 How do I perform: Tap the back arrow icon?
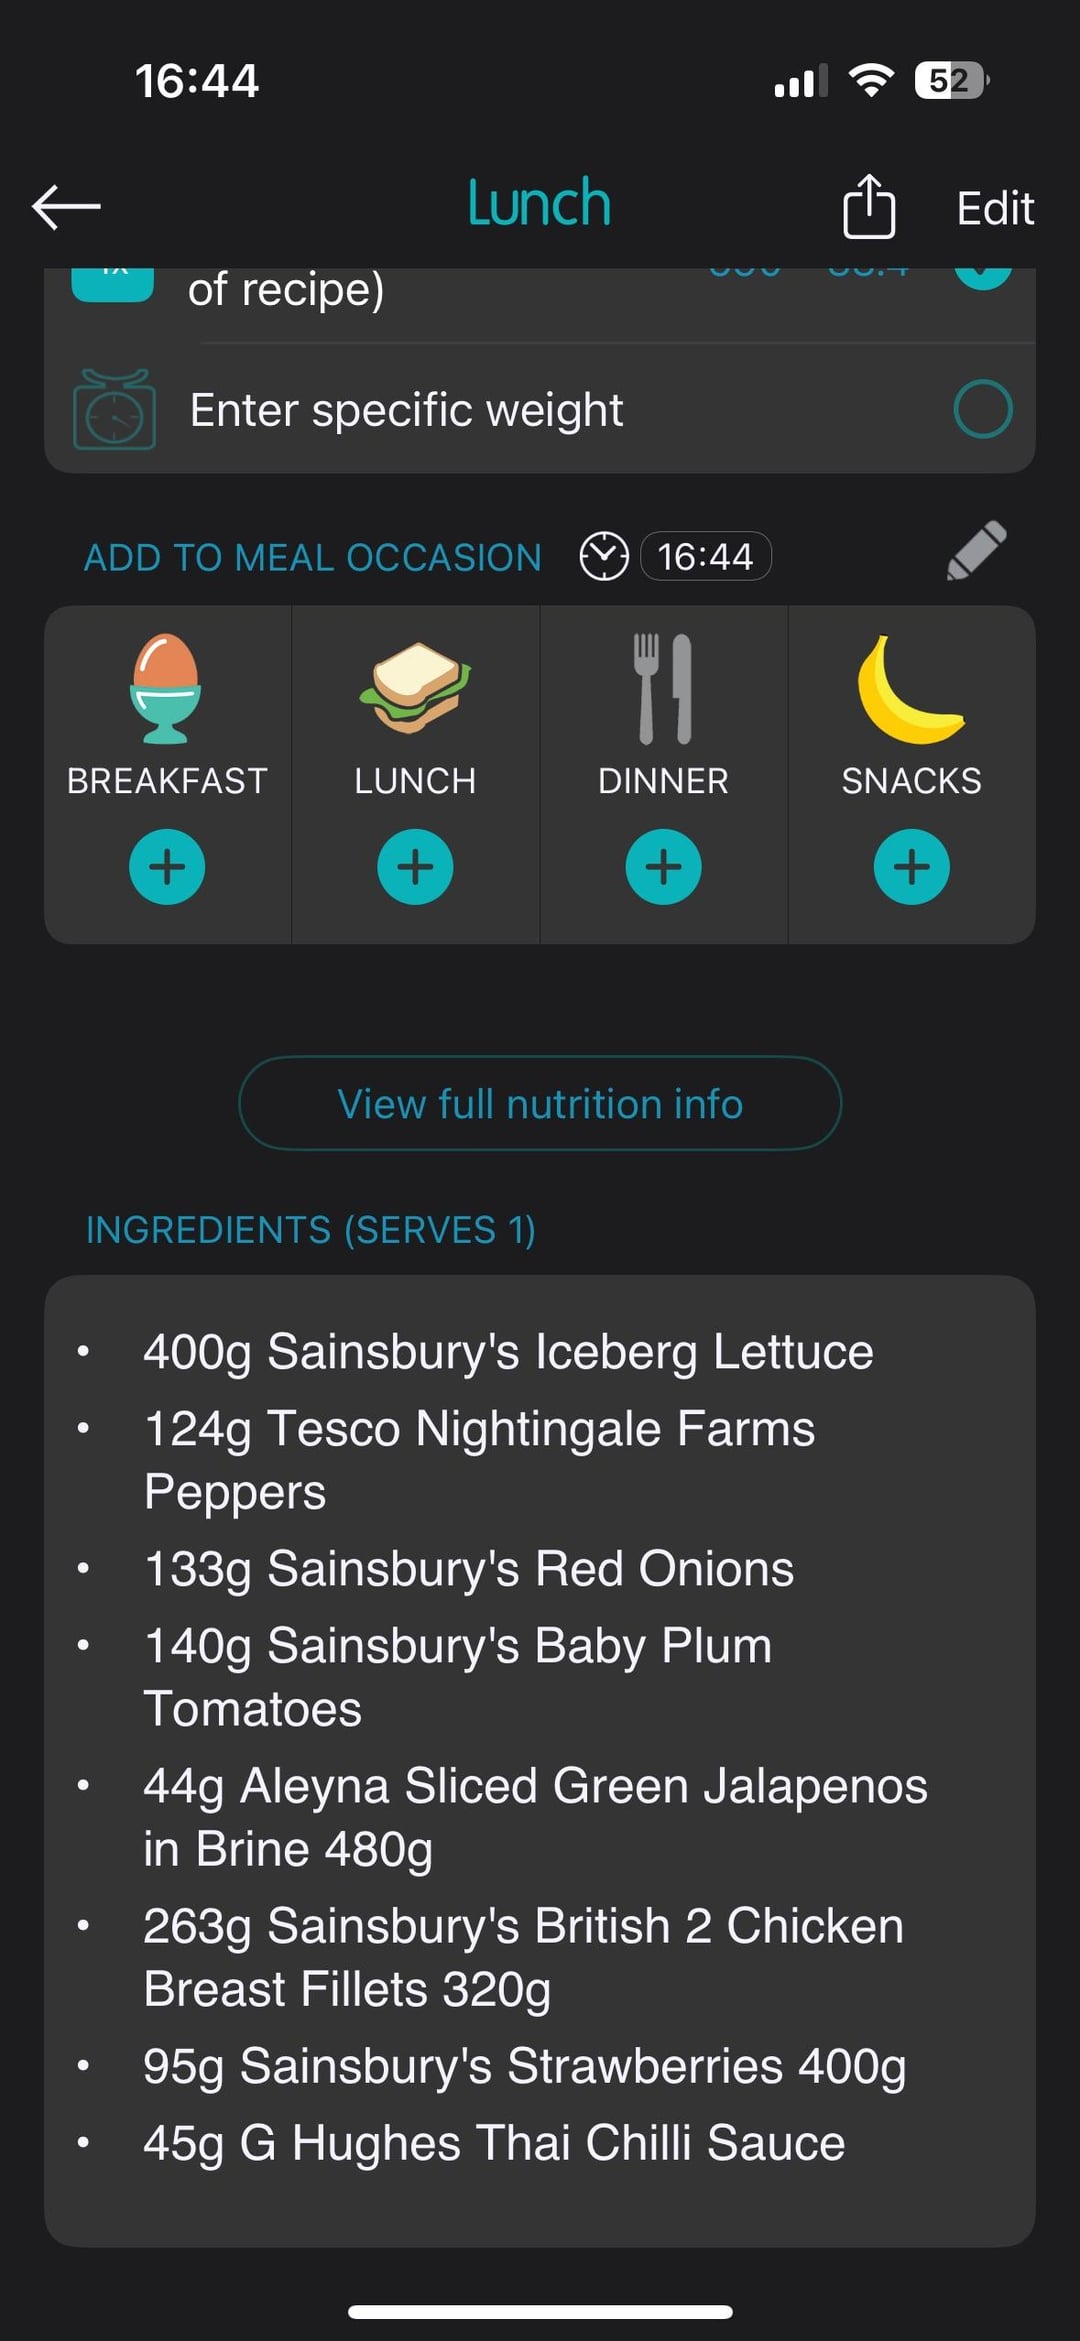click(x=66, y=207)
